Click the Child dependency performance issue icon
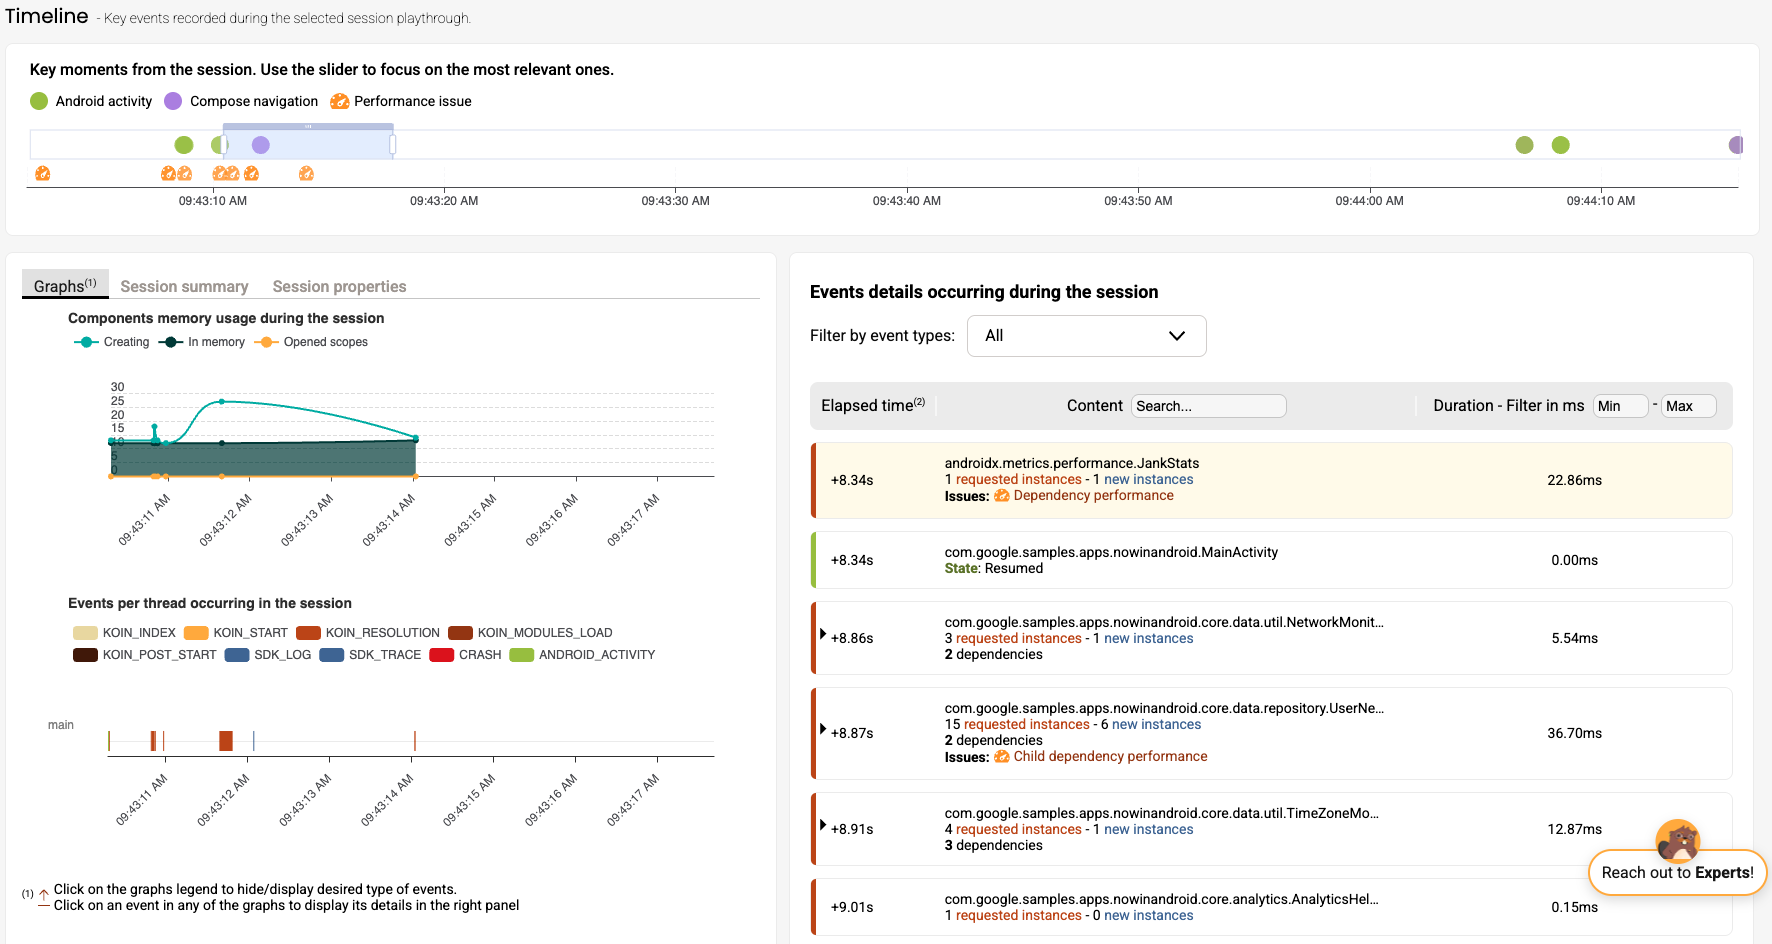This screenshot has width=1772, height=944. click(x=1001, y=757)
